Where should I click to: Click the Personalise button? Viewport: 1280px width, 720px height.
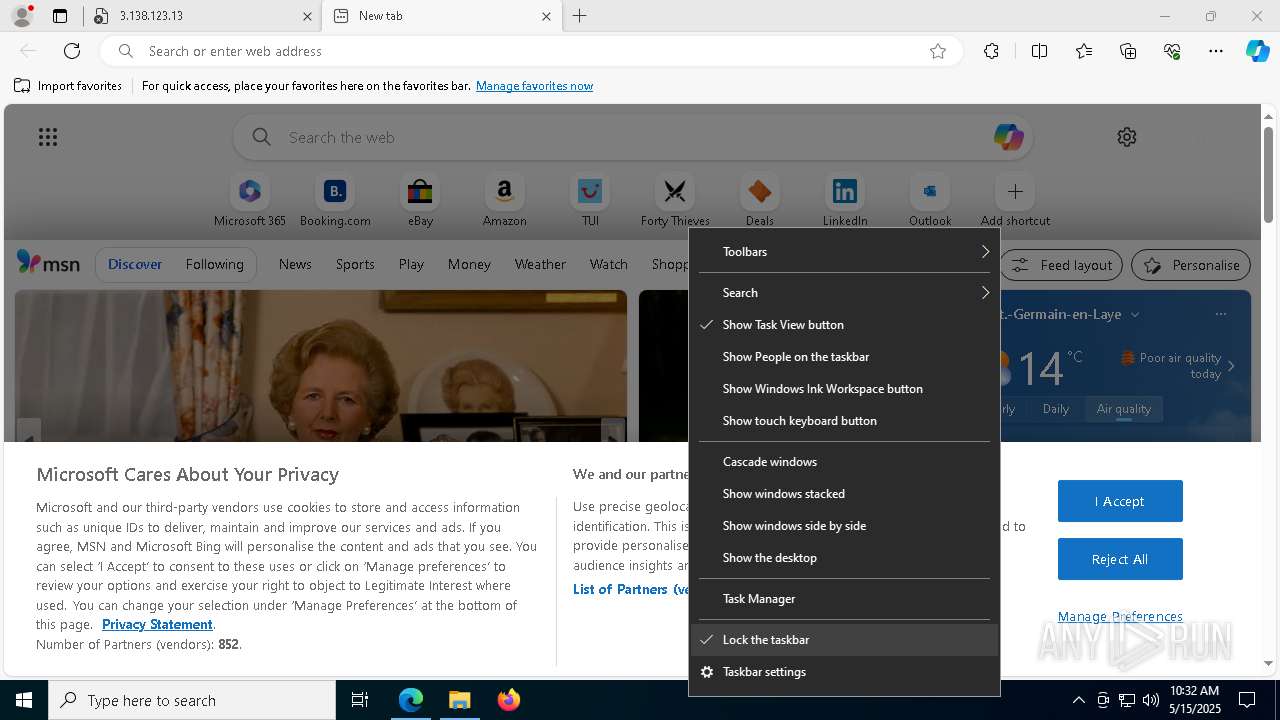click(1191, 265)
